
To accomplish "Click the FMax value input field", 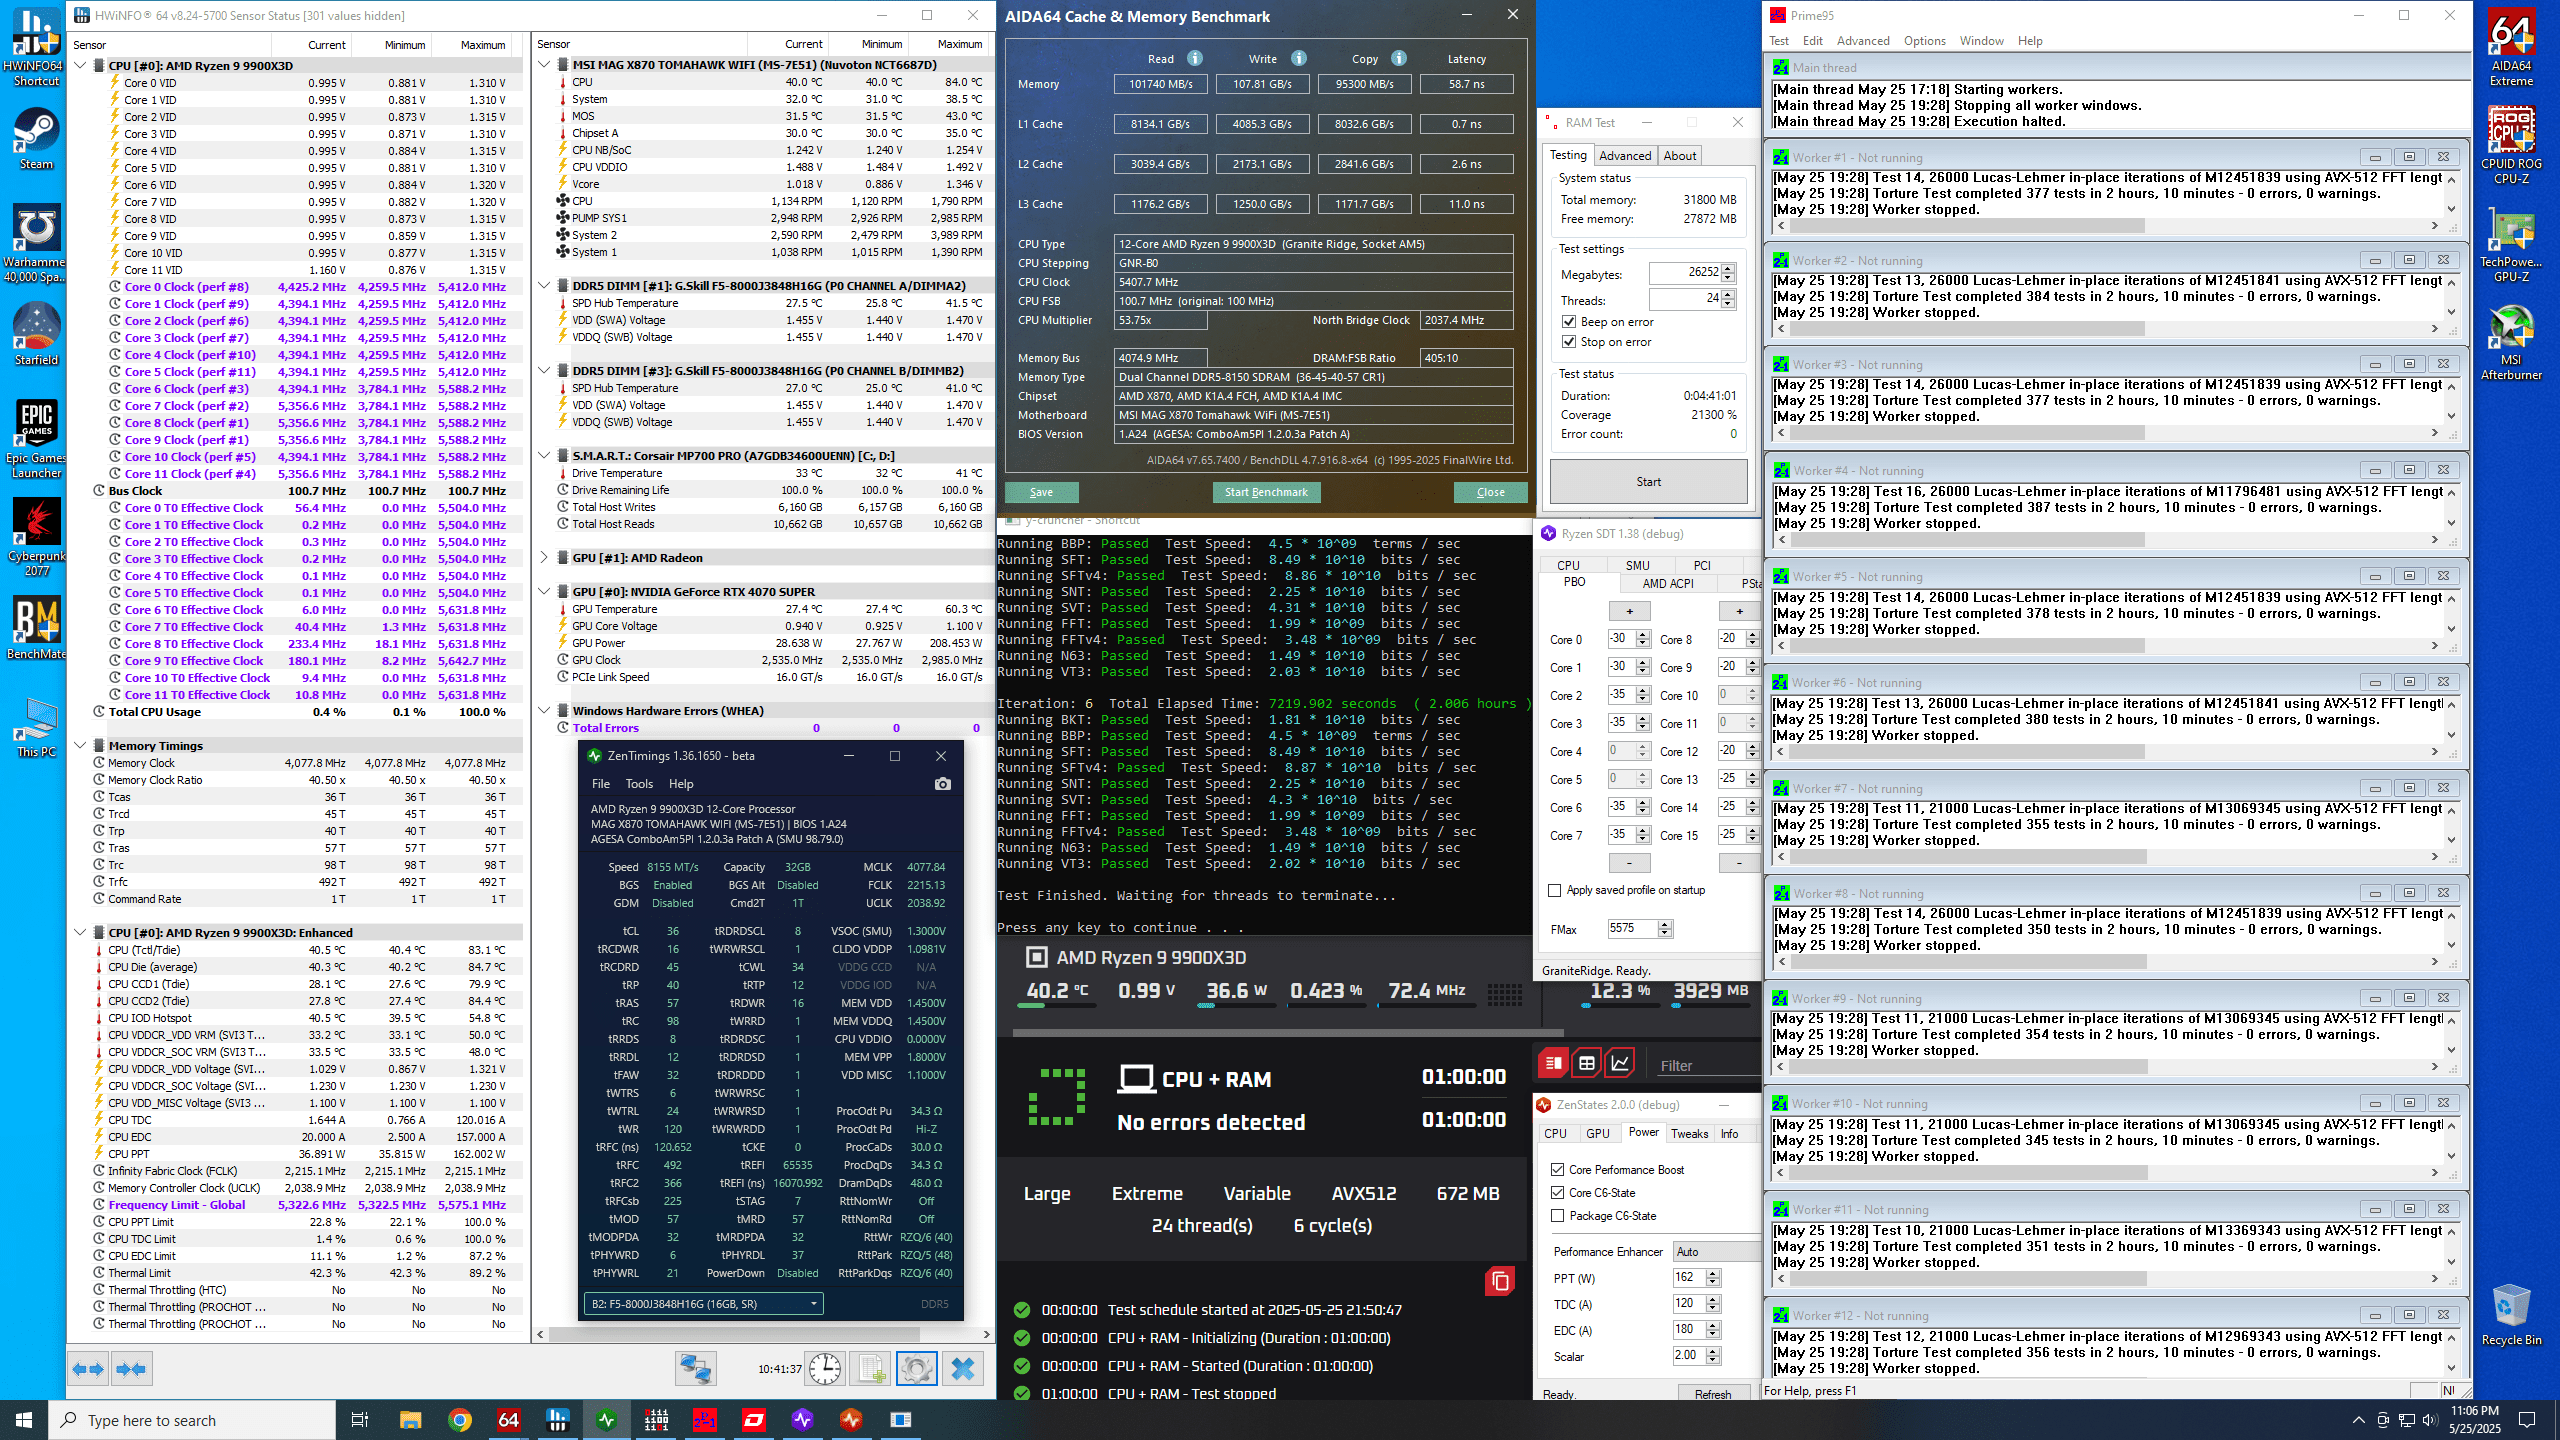I will click(1631, 928).
